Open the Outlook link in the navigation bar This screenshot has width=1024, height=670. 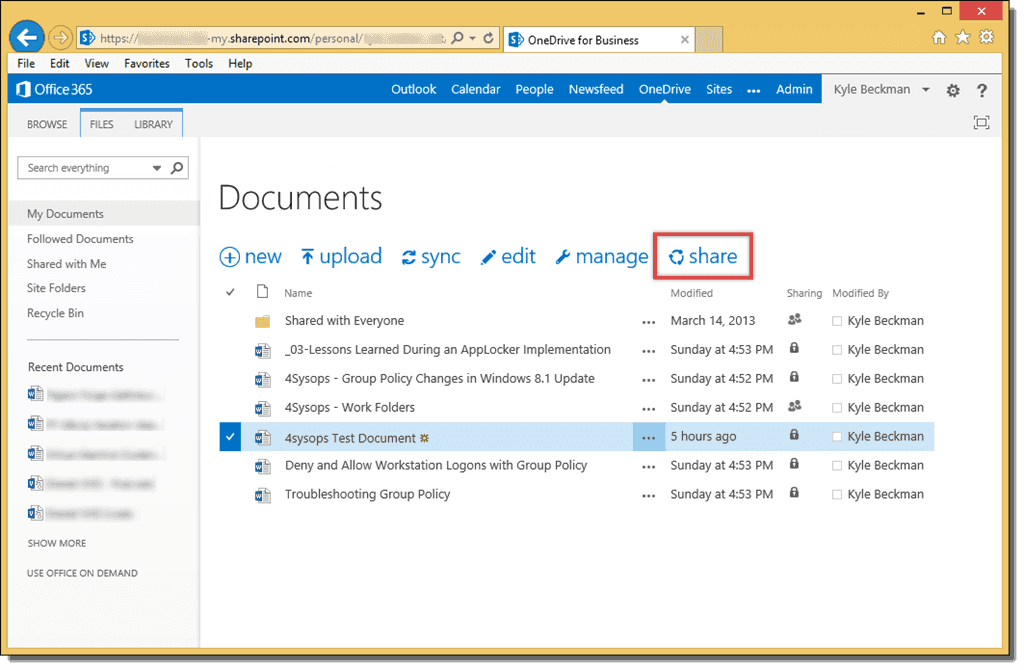click(413, 89)
